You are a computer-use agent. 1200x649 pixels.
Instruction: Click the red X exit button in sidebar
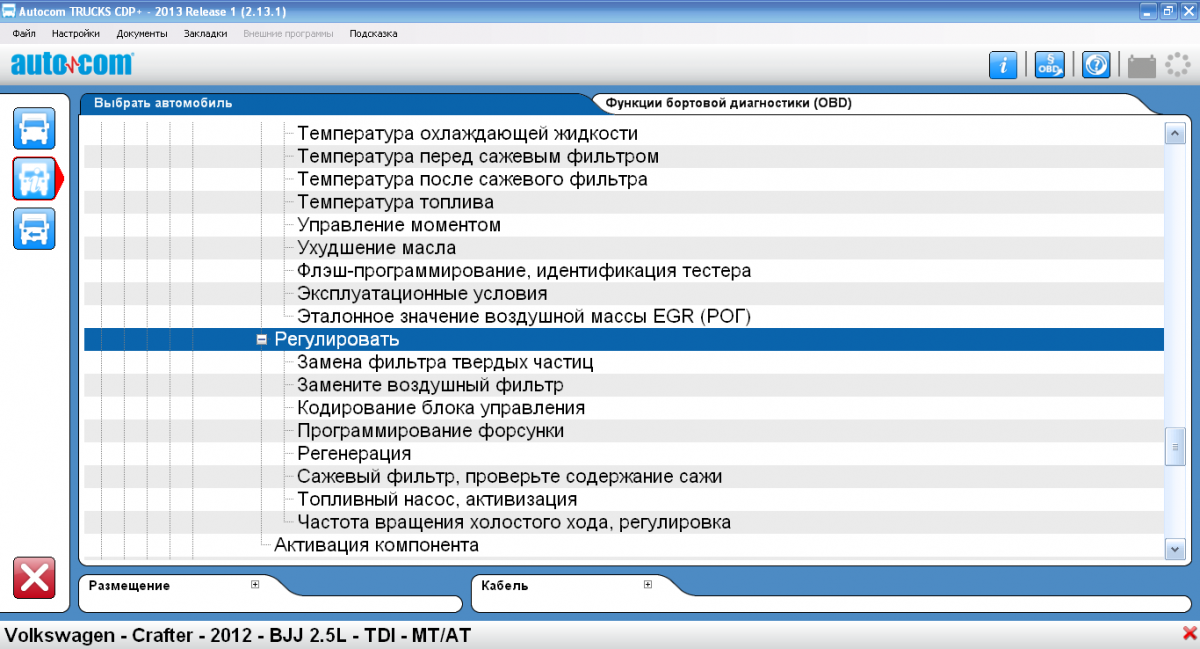[34, 579]
